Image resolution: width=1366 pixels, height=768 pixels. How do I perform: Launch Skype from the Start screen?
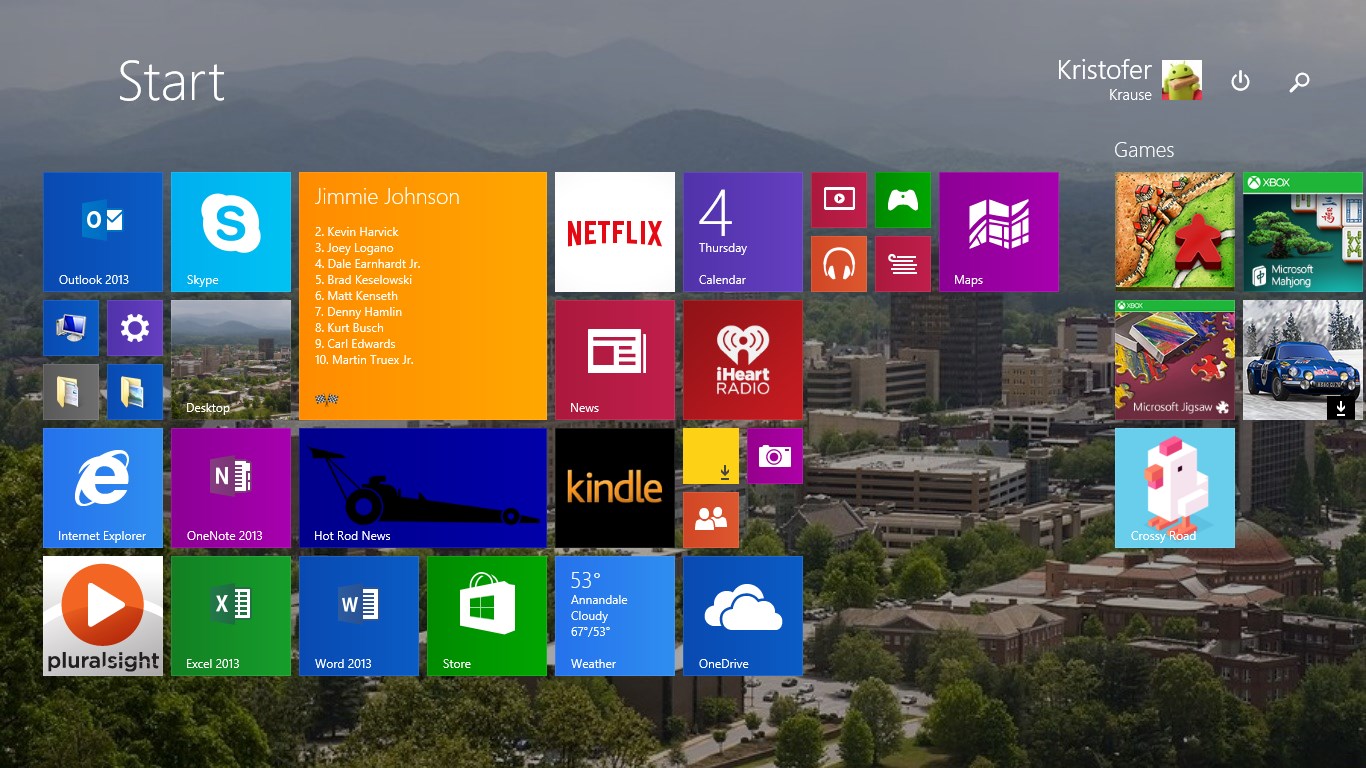pyautogui.click(x=231, y=232)
